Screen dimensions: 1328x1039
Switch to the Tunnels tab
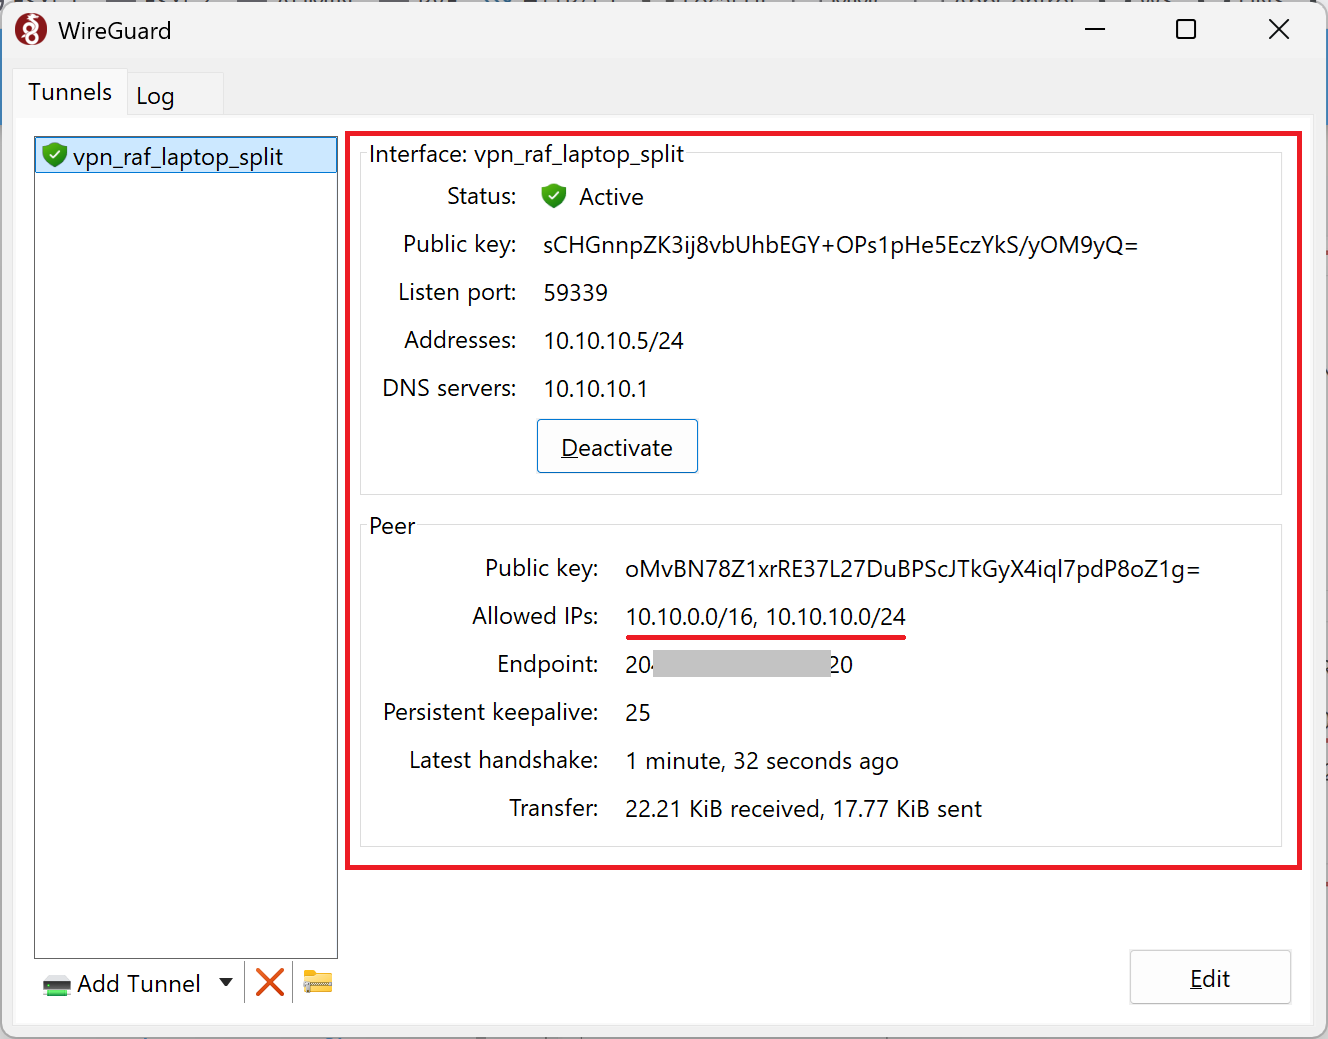(x=70, y=92)
